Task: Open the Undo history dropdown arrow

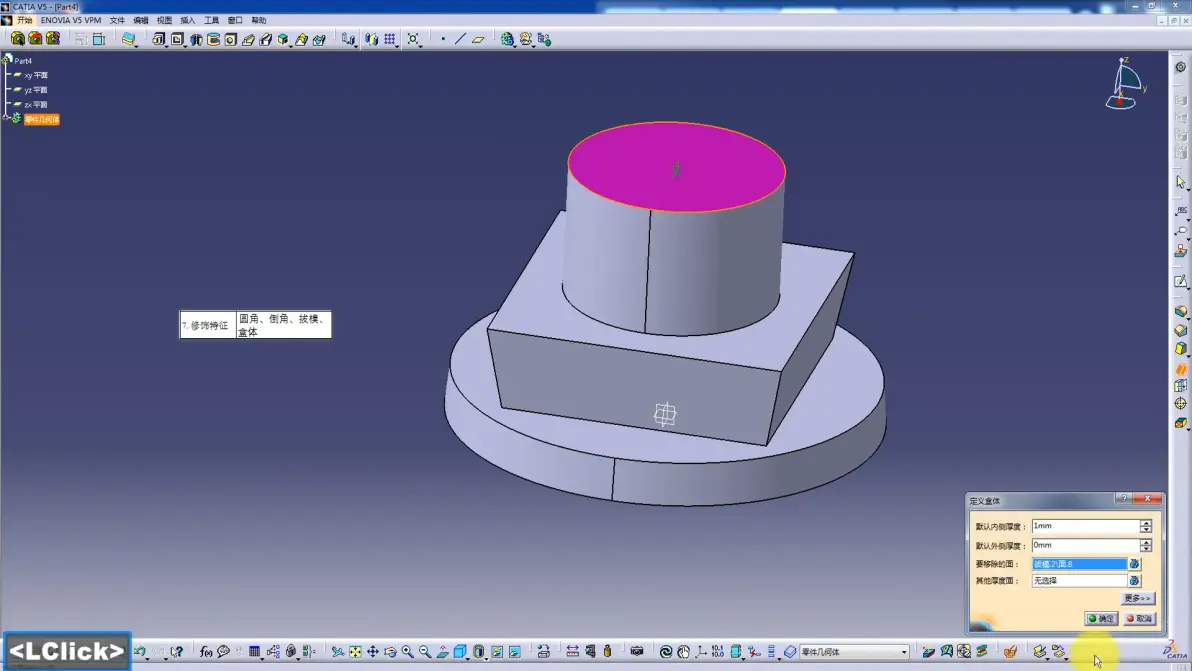Action: pyautogui.click(x=147, y=657)
